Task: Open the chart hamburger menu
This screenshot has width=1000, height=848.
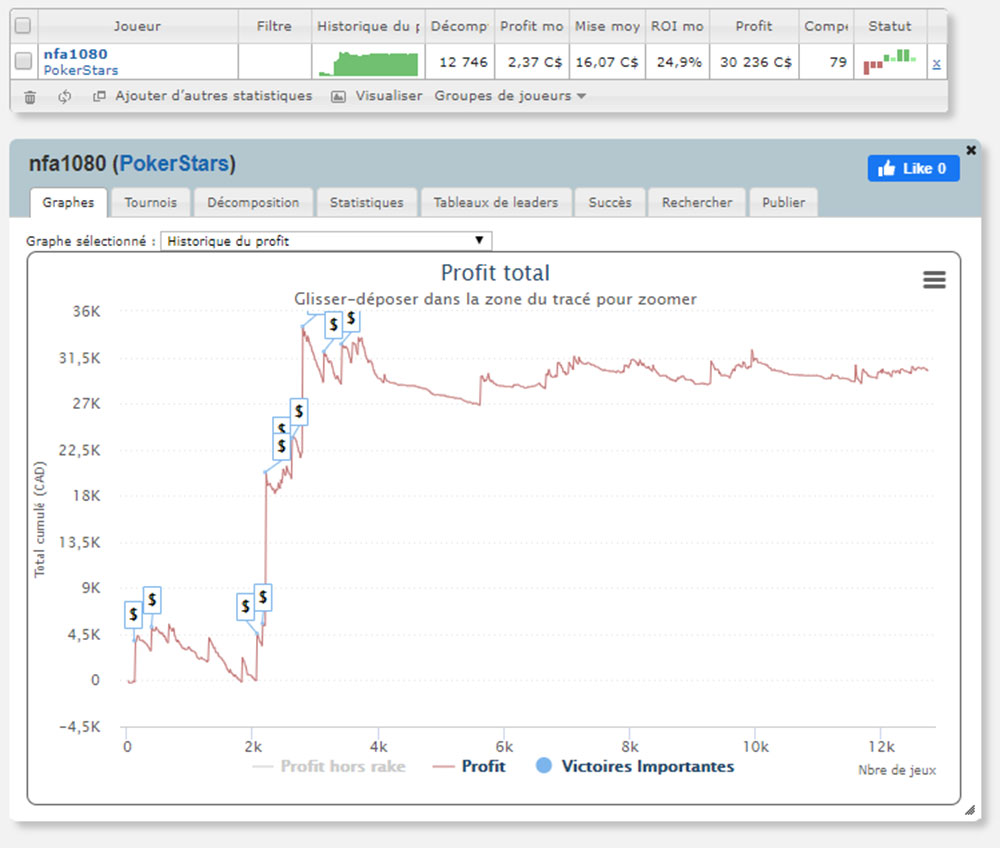Action: 934,280
